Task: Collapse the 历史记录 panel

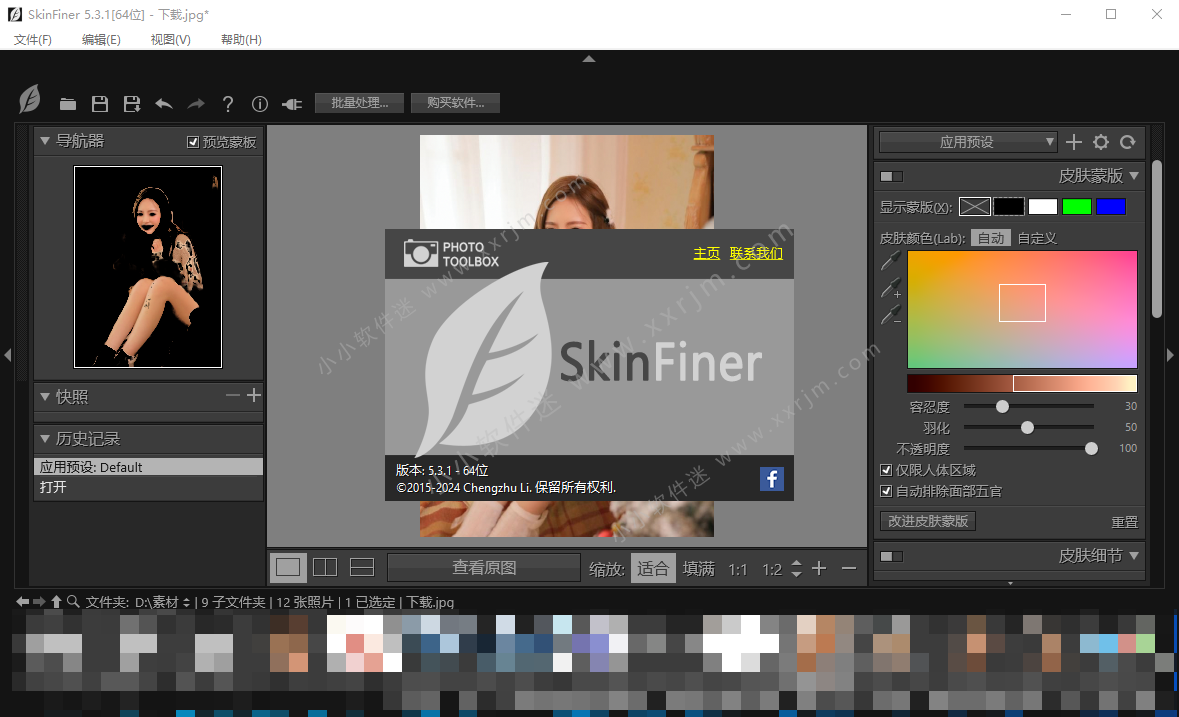Action: point(45,438)
